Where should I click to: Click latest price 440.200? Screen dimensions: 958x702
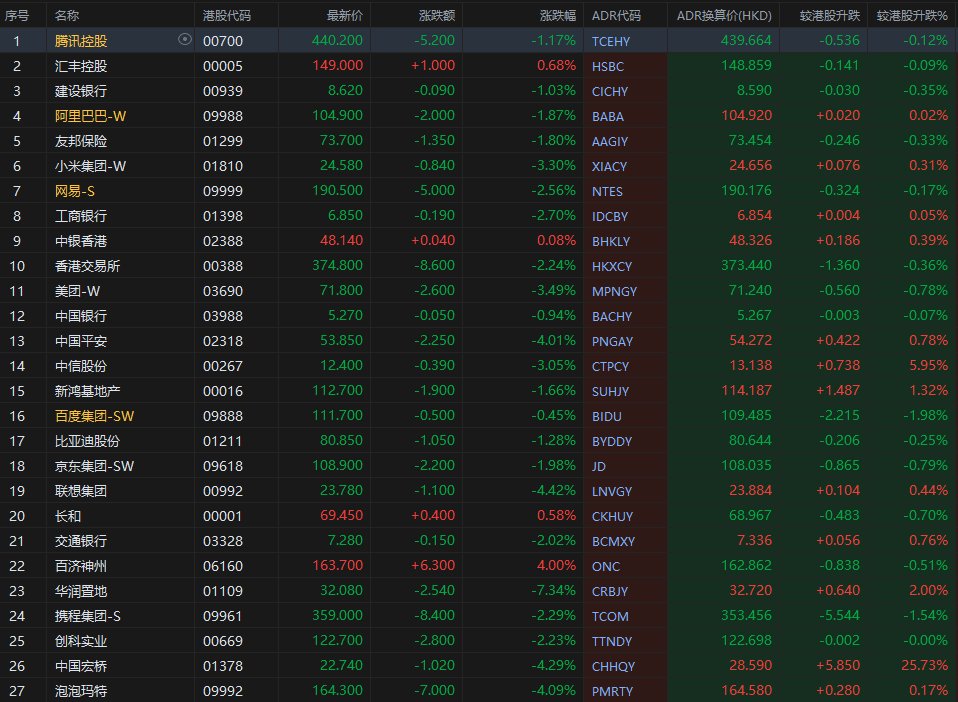pyautogui.click(x=337, y=40)
